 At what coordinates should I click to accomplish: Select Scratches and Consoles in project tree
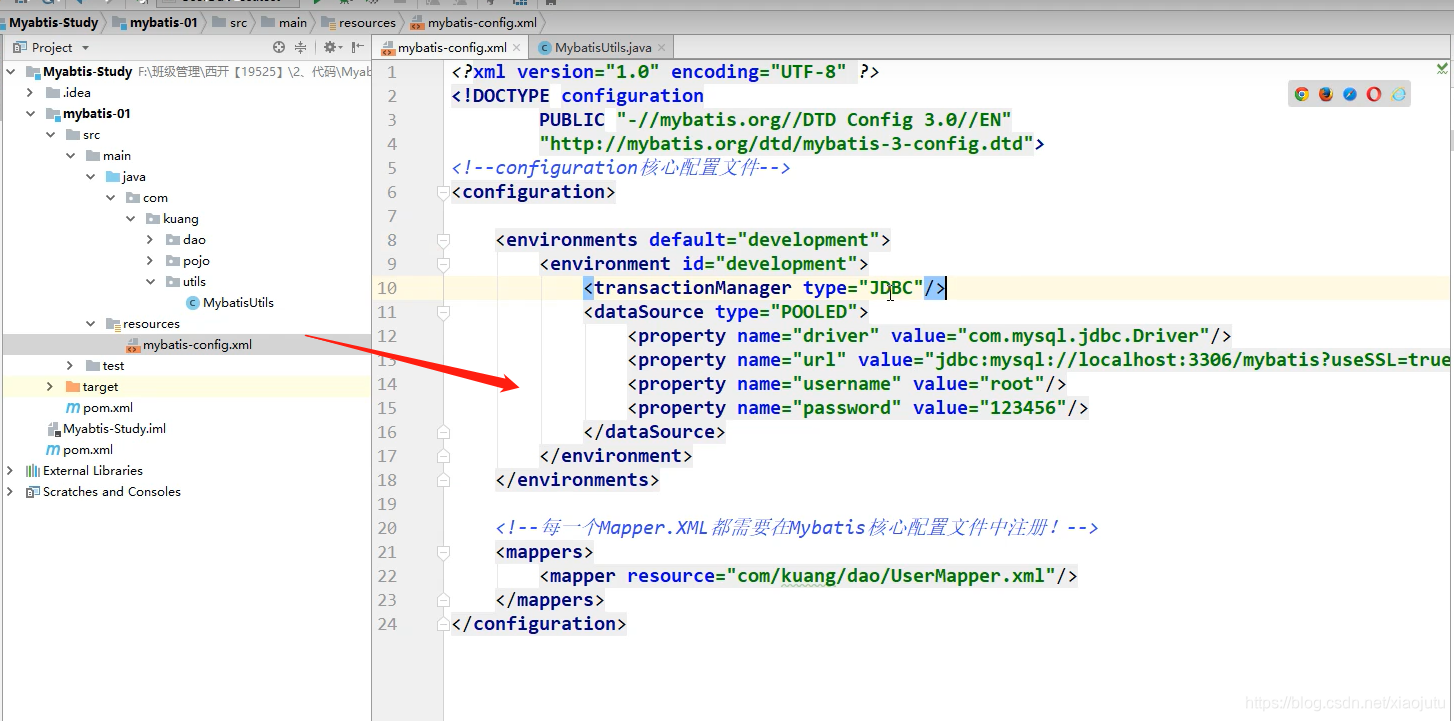pyautogui.click(x=103, y=491)
